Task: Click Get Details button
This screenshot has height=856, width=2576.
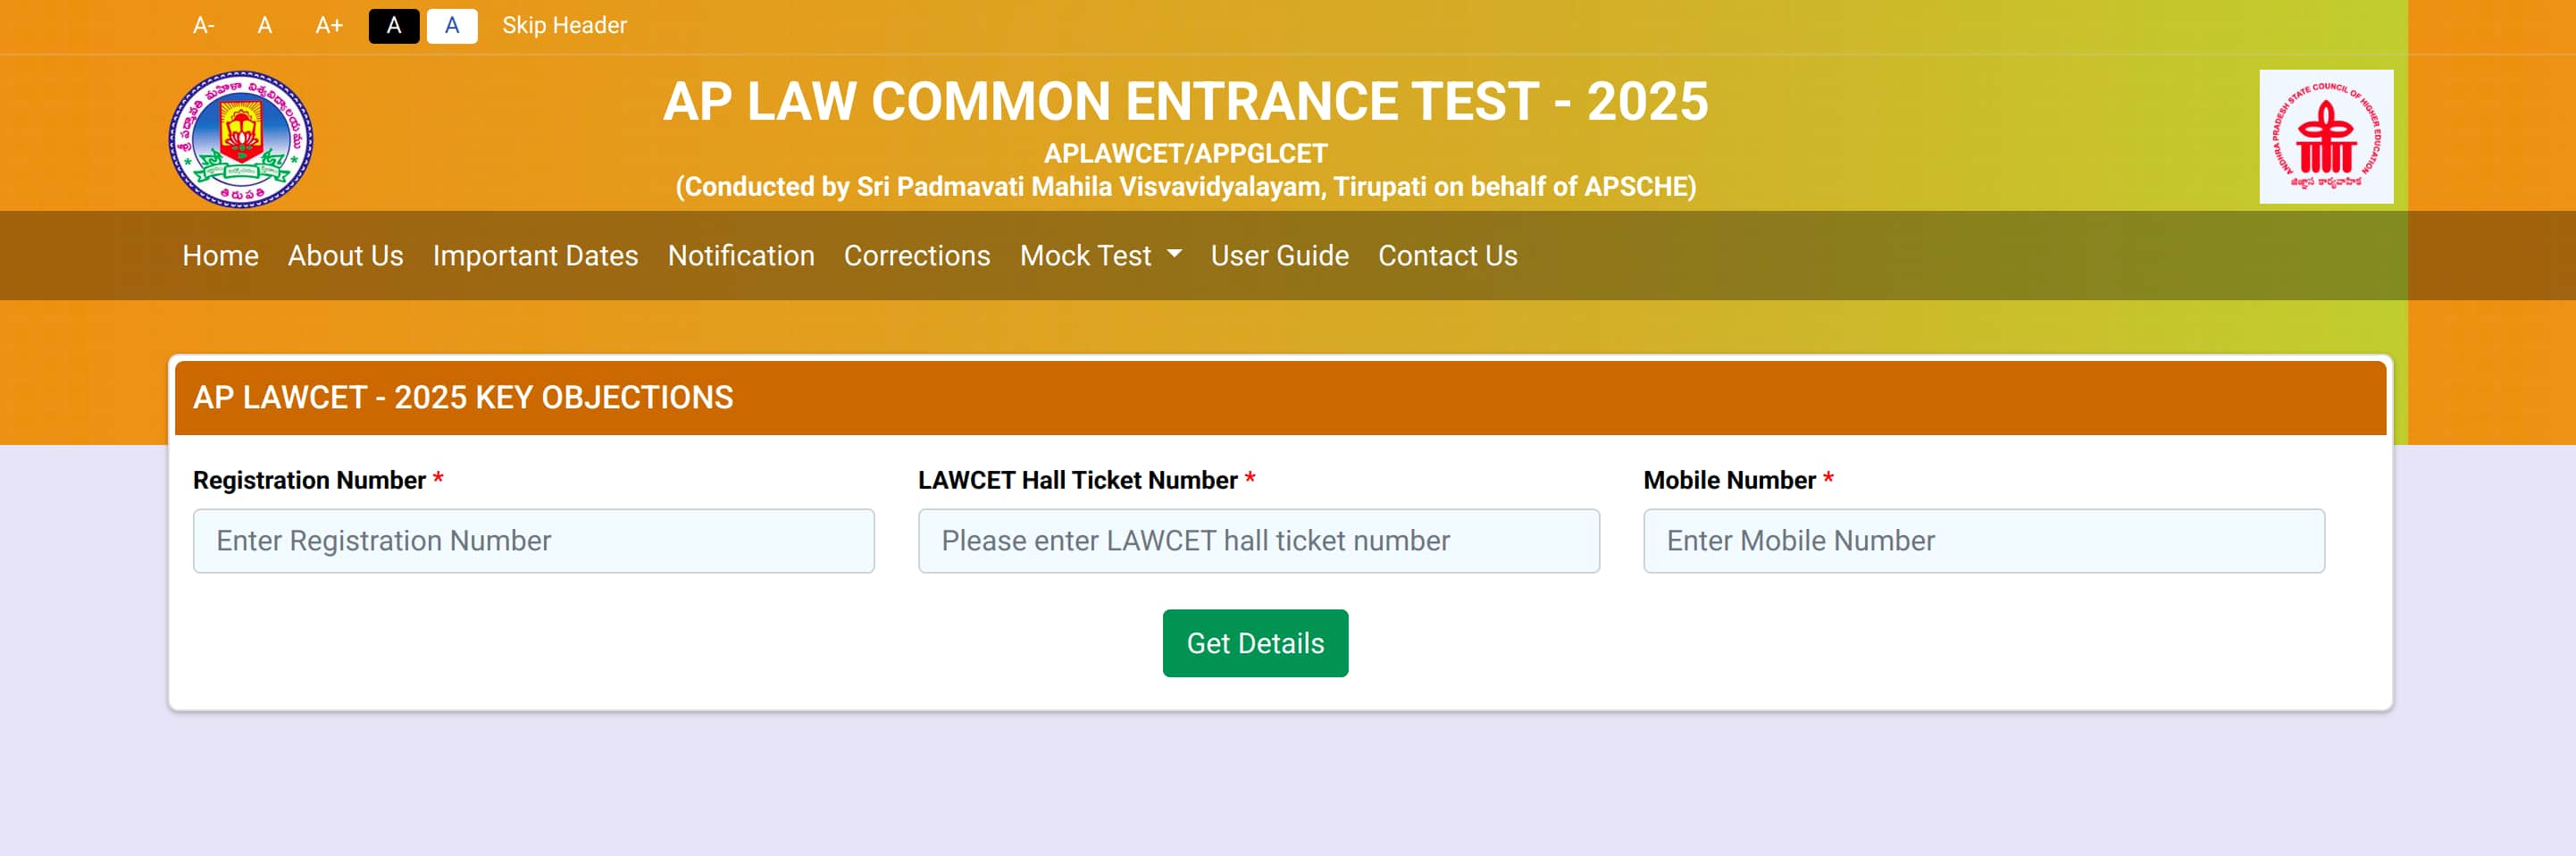Action: (x=1255, y=643)
